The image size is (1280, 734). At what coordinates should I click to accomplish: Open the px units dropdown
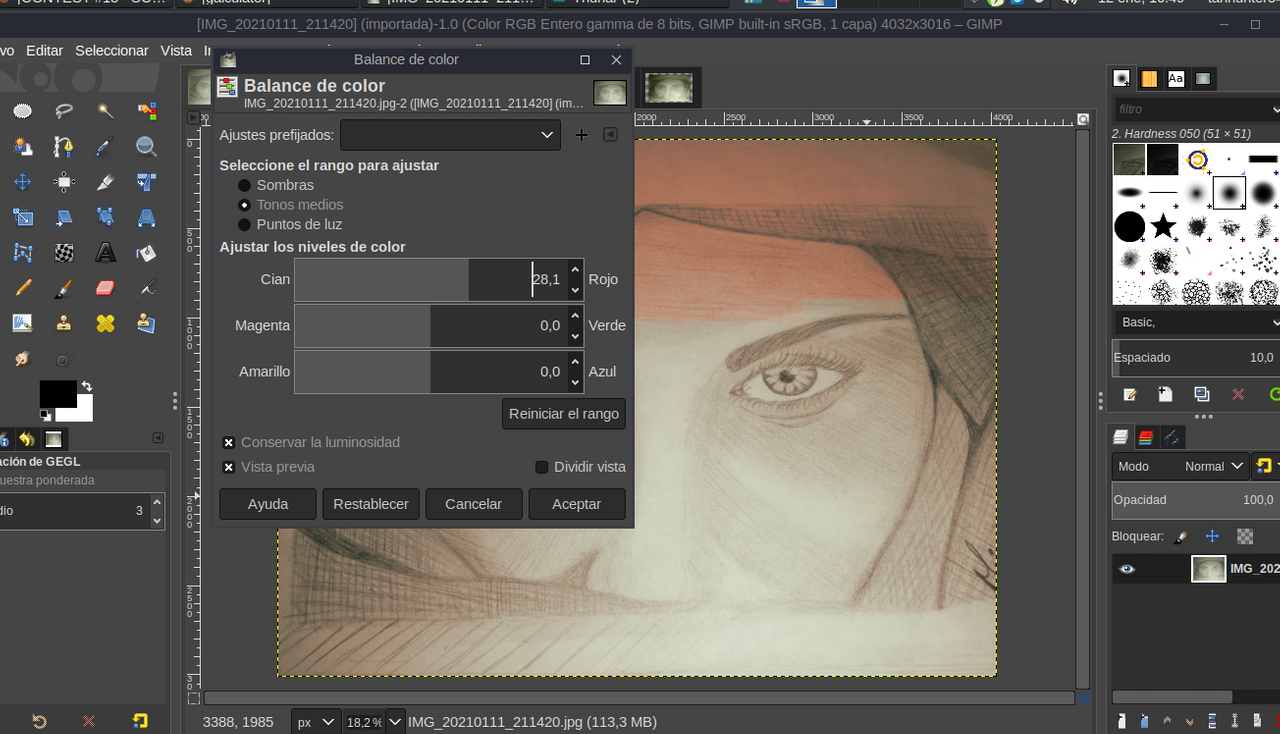point(316,722)
